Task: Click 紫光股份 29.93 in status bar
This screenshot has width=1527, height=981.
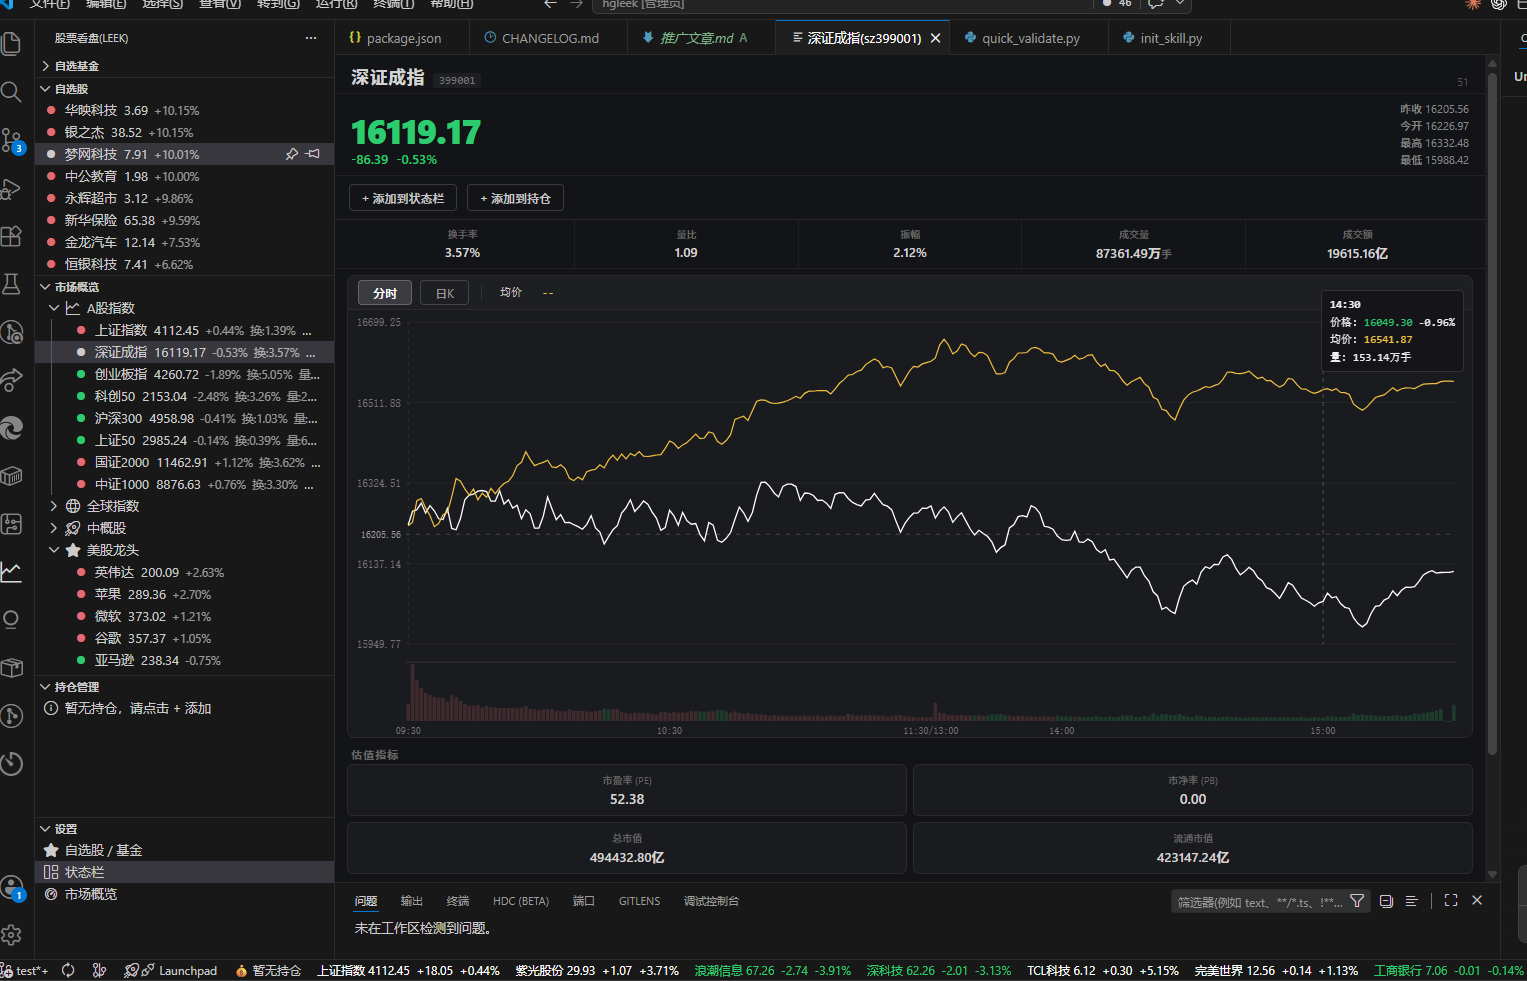Action: click(597, 970)
